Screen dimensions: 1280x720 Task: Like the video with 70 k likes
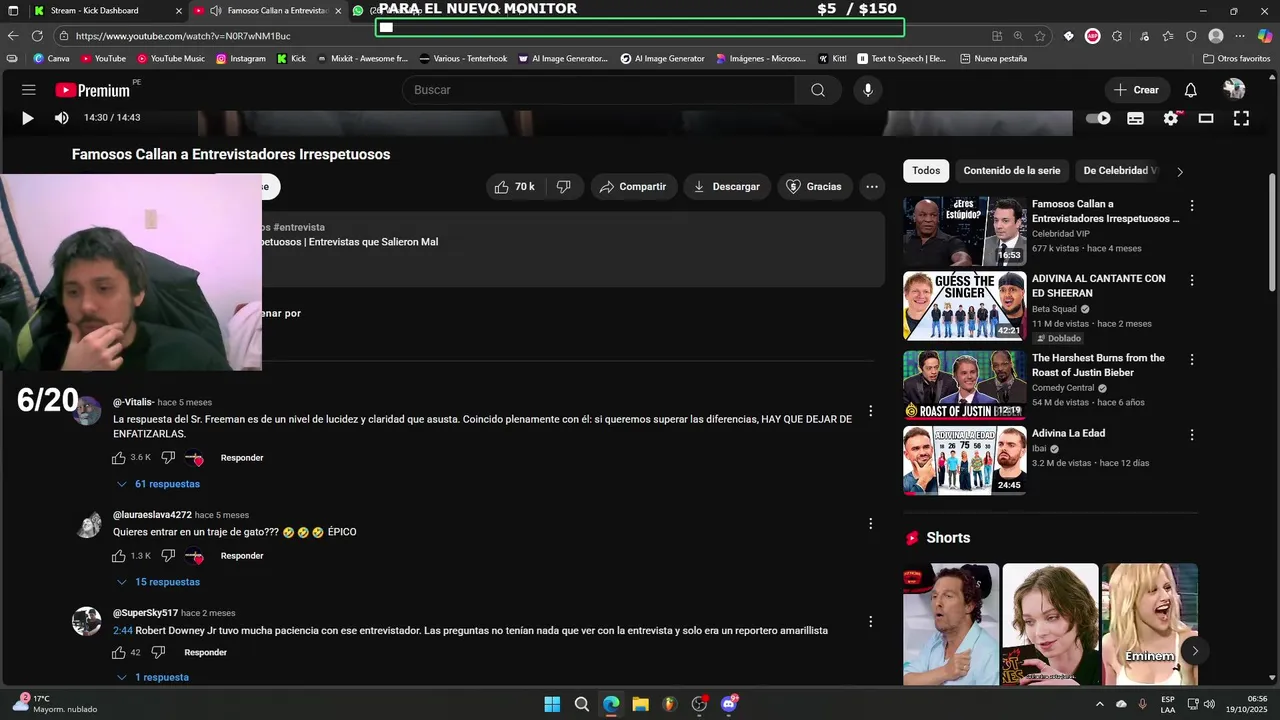click(514, 187)
